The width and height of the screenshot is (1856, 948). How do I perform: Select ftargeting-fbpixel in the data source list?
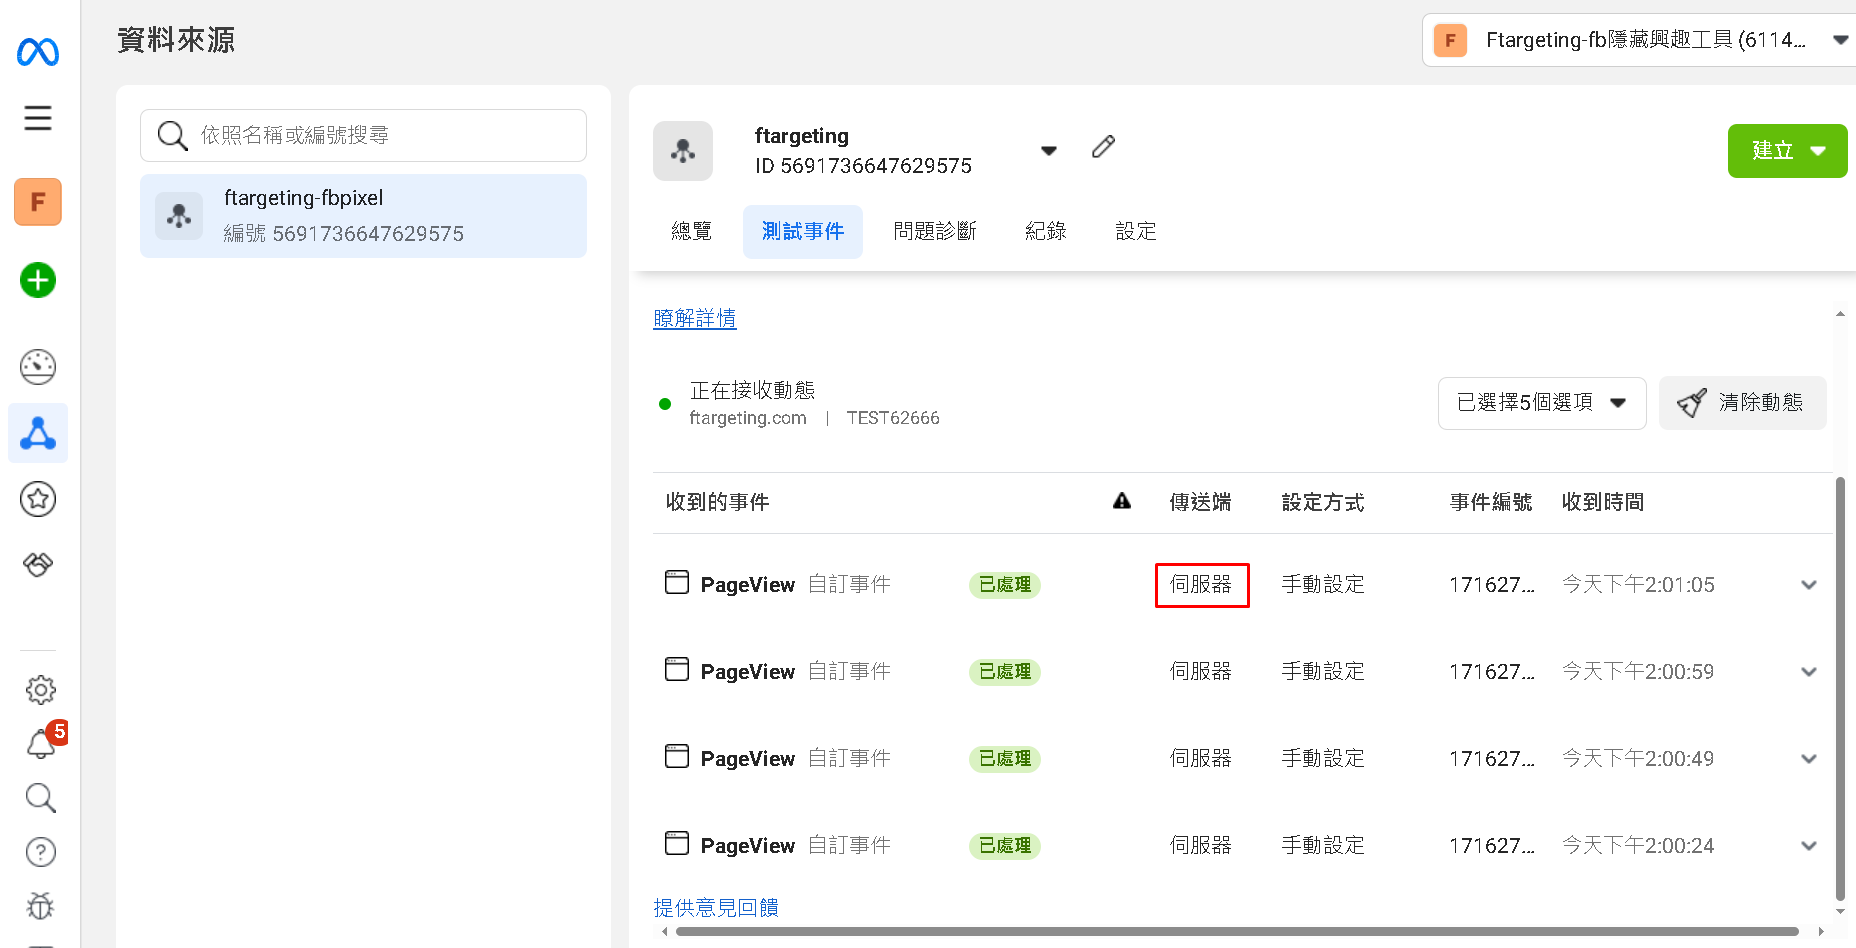(363, 216)
